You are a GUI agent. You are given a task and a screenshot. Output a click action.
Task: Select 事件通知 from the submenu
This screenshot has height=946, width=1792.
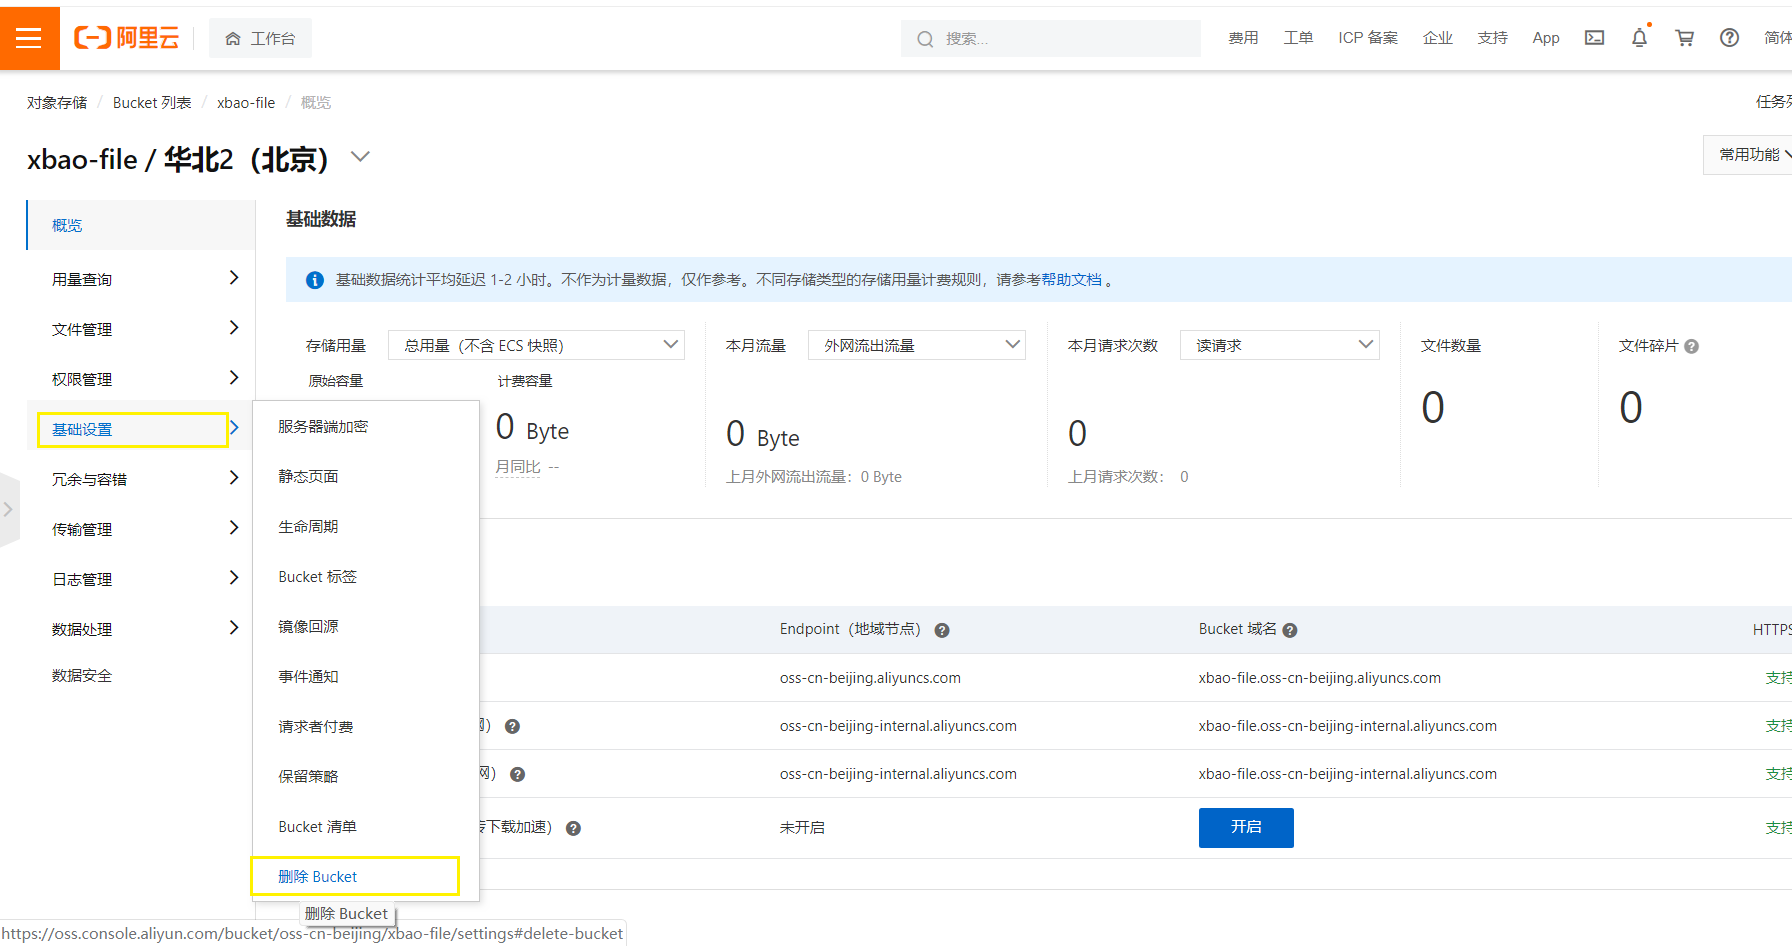[x=366, y=677]
